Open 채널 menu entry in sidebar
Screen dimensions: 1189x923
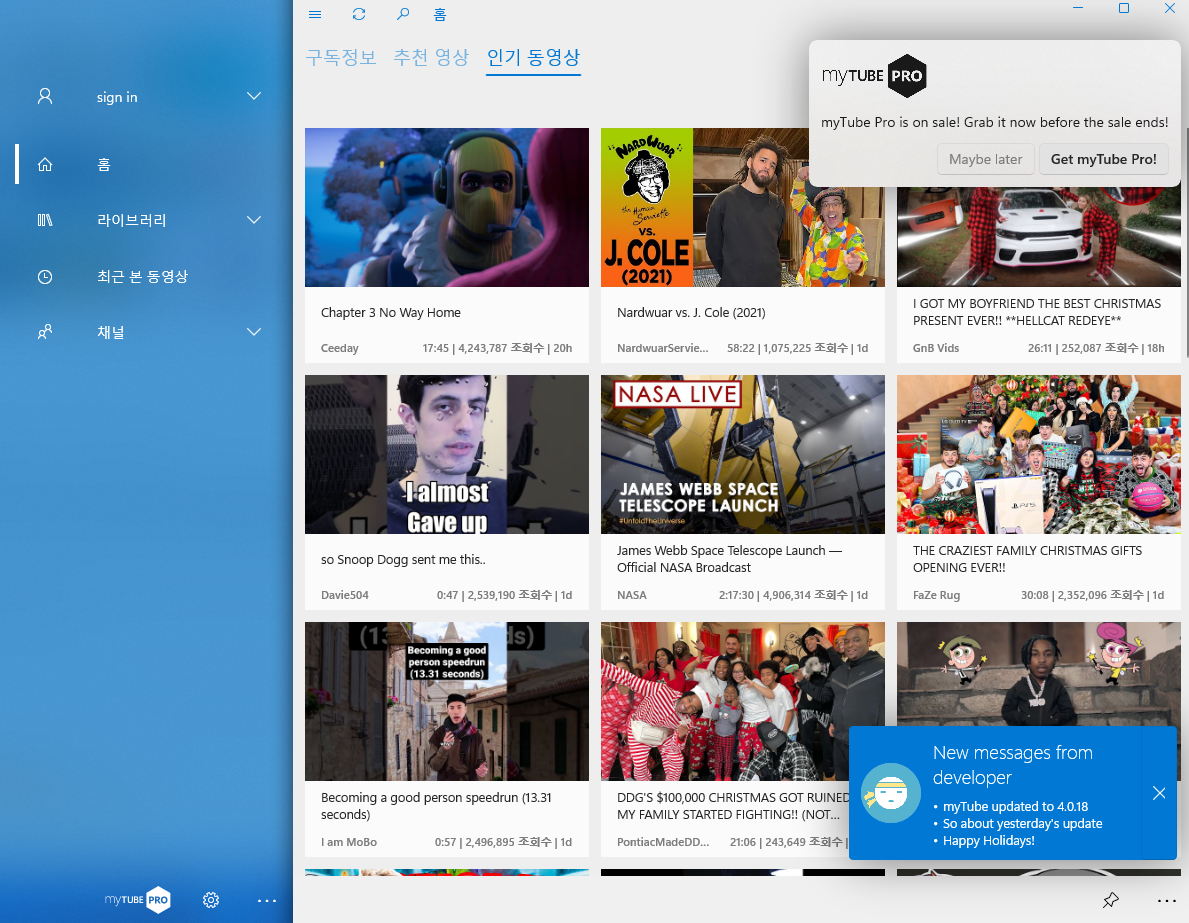coord(111,332)
